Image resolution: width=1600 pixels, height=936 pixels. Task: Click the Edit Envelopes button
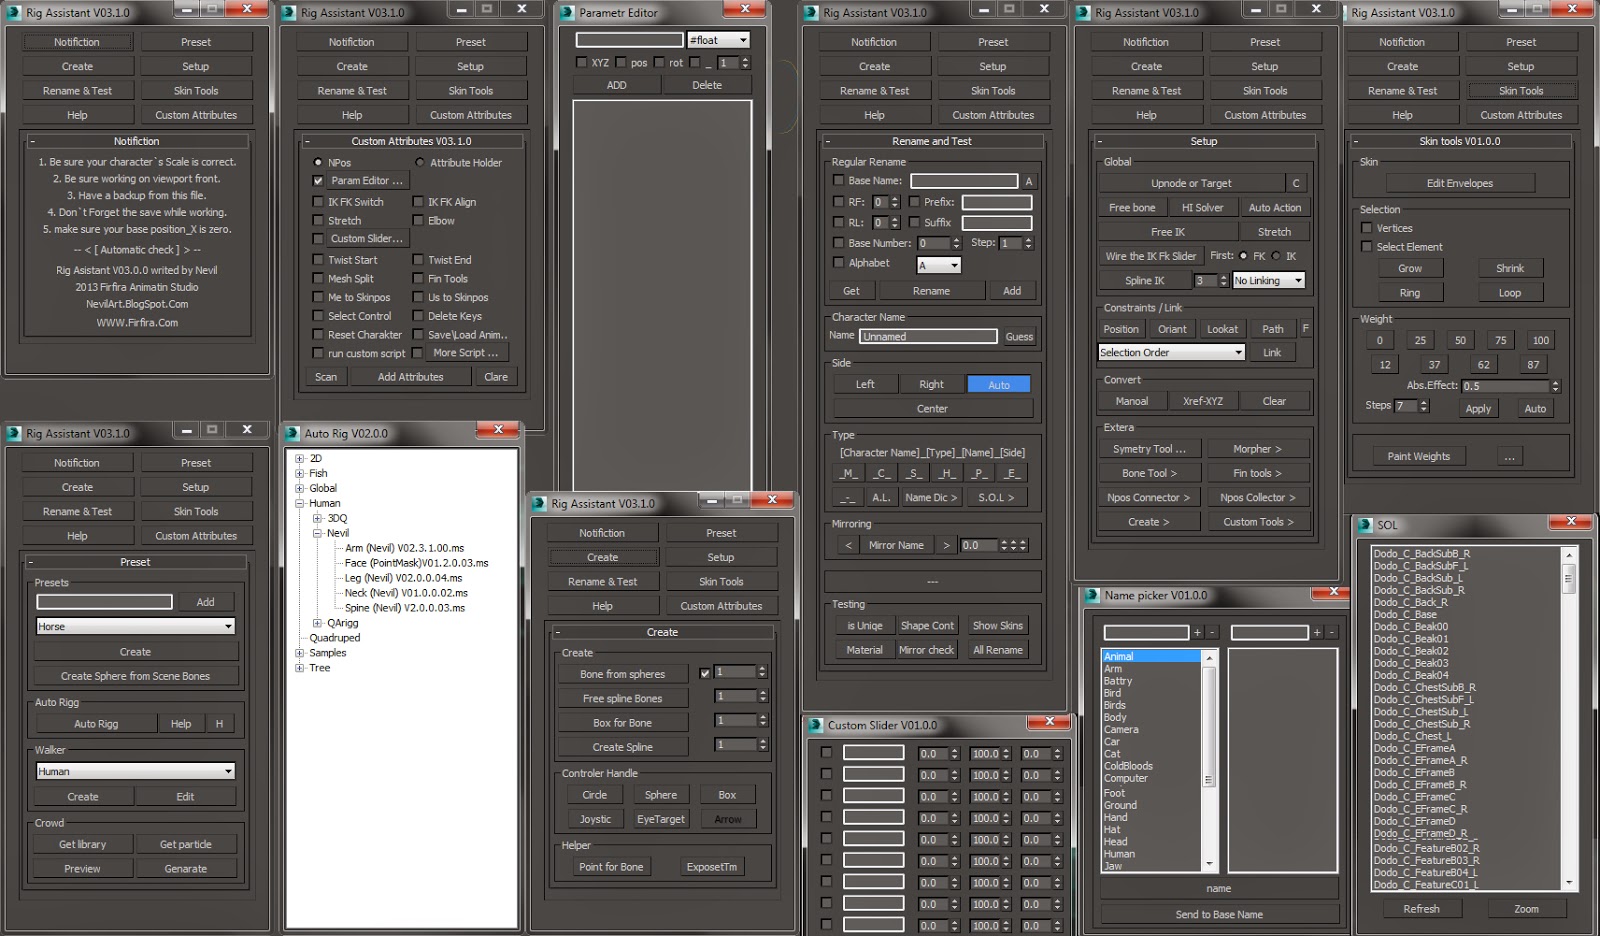1459,183
